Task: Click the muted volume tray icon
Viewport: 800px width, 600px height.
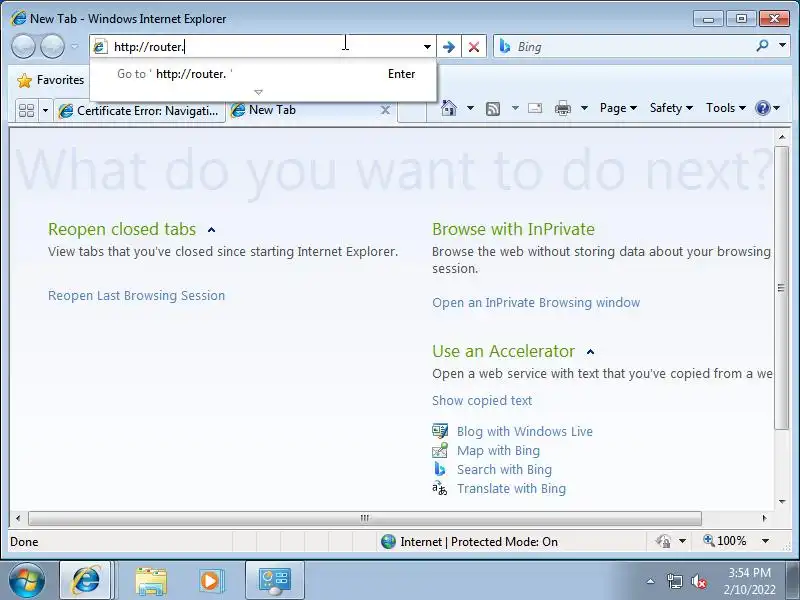Action: pyautogui.click(x=698, y=581)
